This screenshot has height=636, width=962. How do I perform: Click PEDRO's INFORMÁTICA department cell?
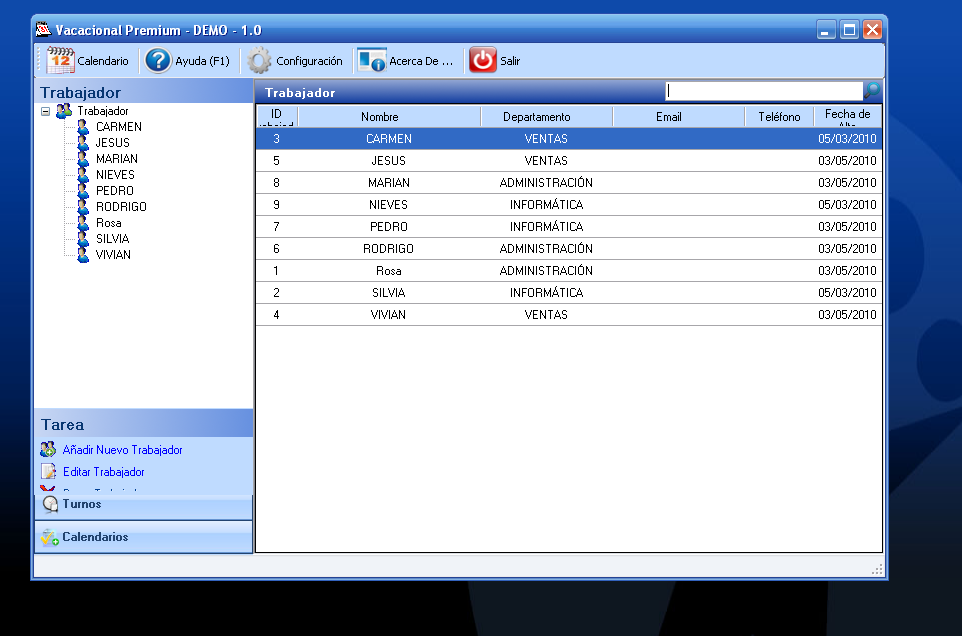[x=547, y=227]
